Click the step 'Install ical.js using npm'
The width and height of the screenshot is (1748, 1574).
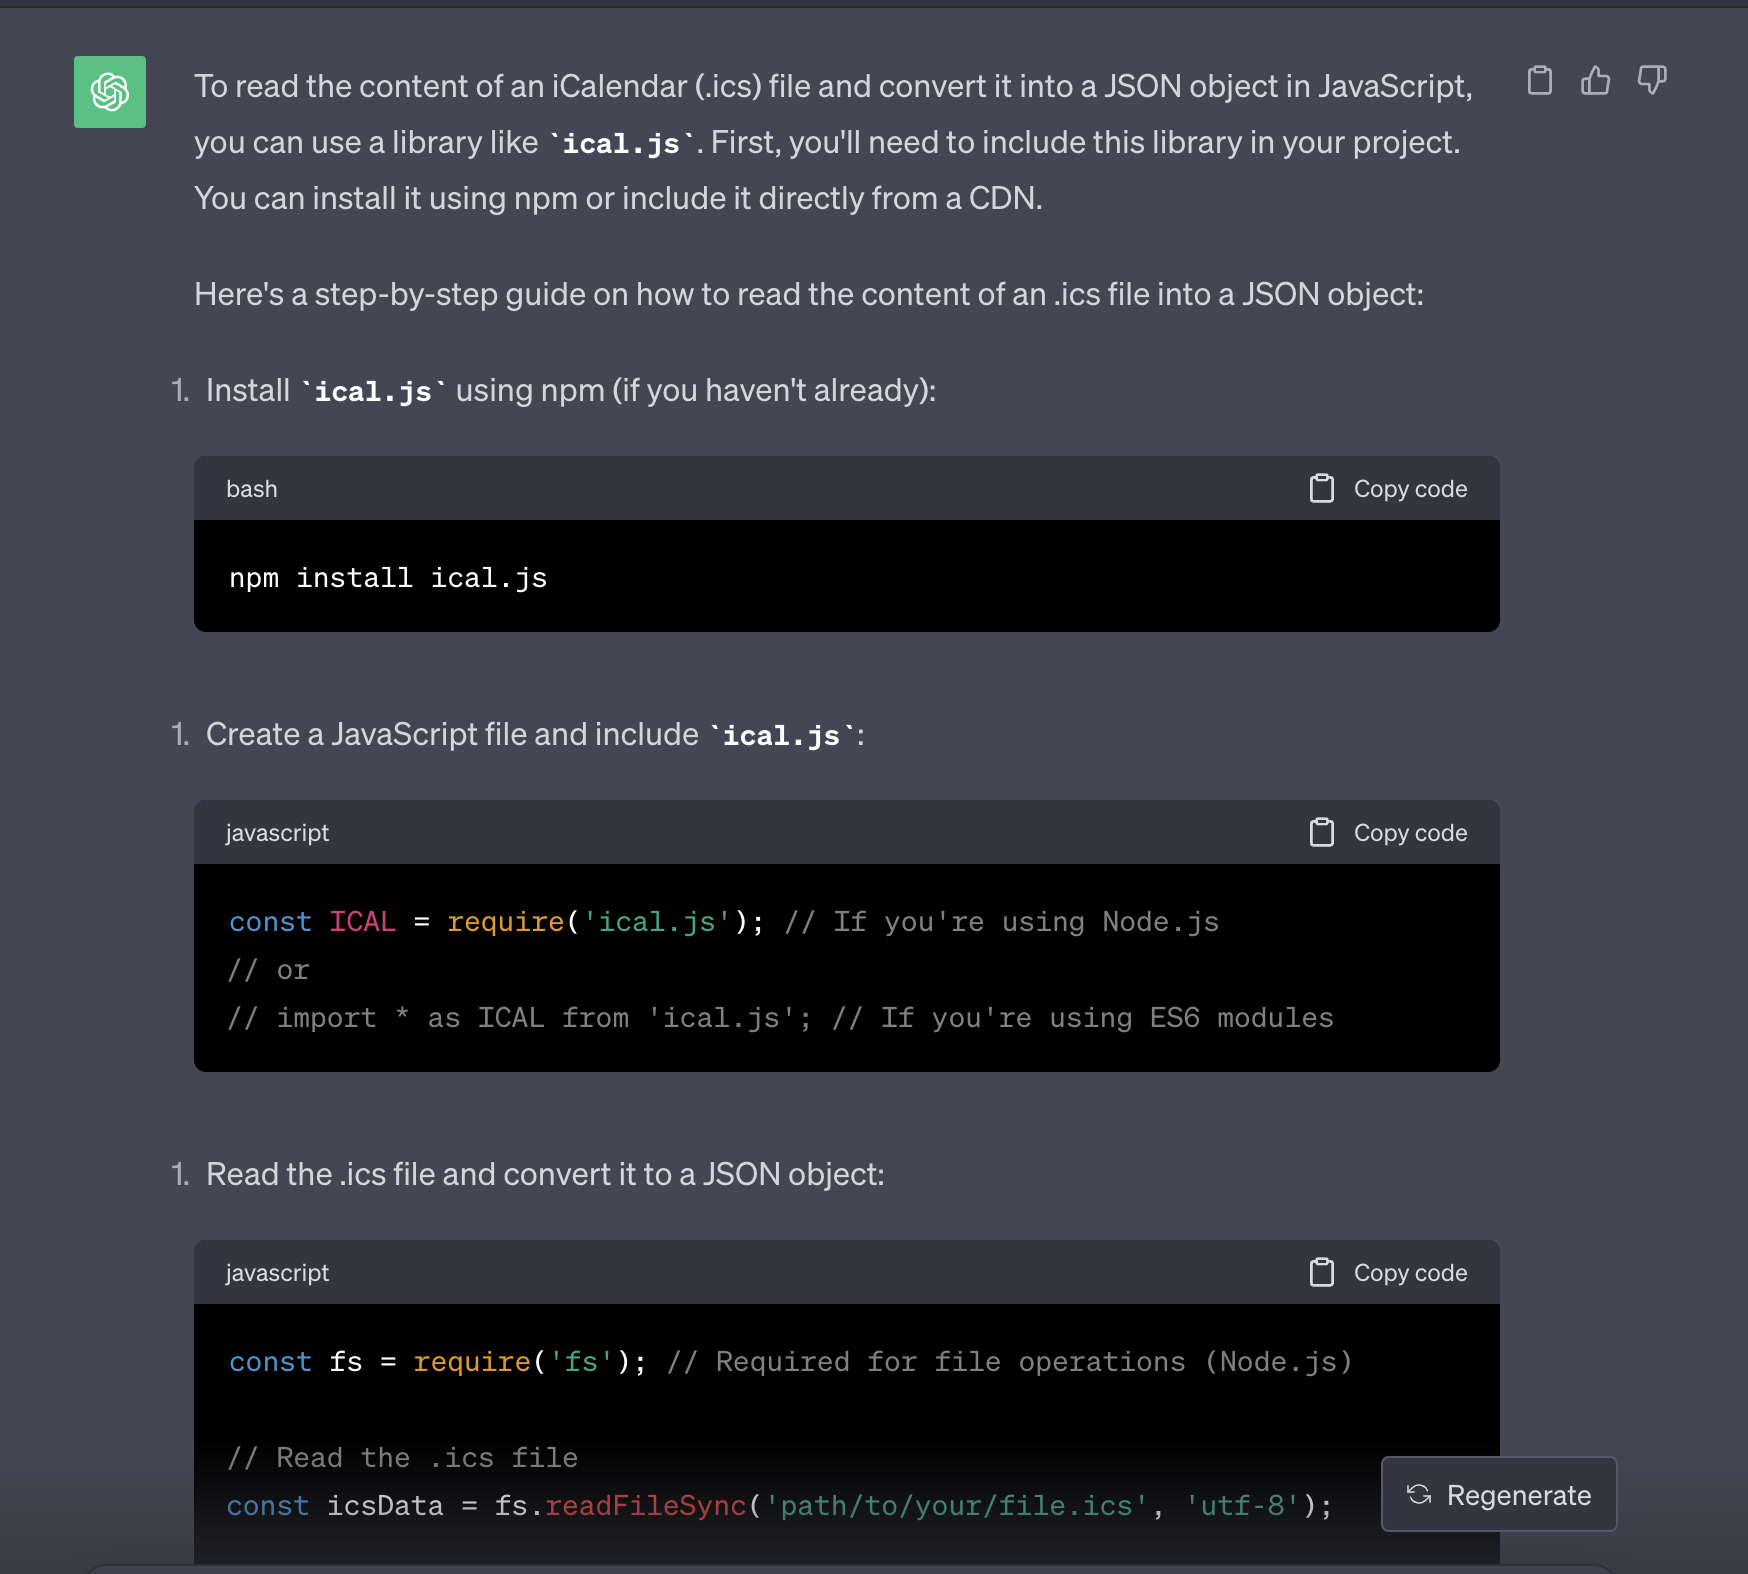(x=571, y=390)
